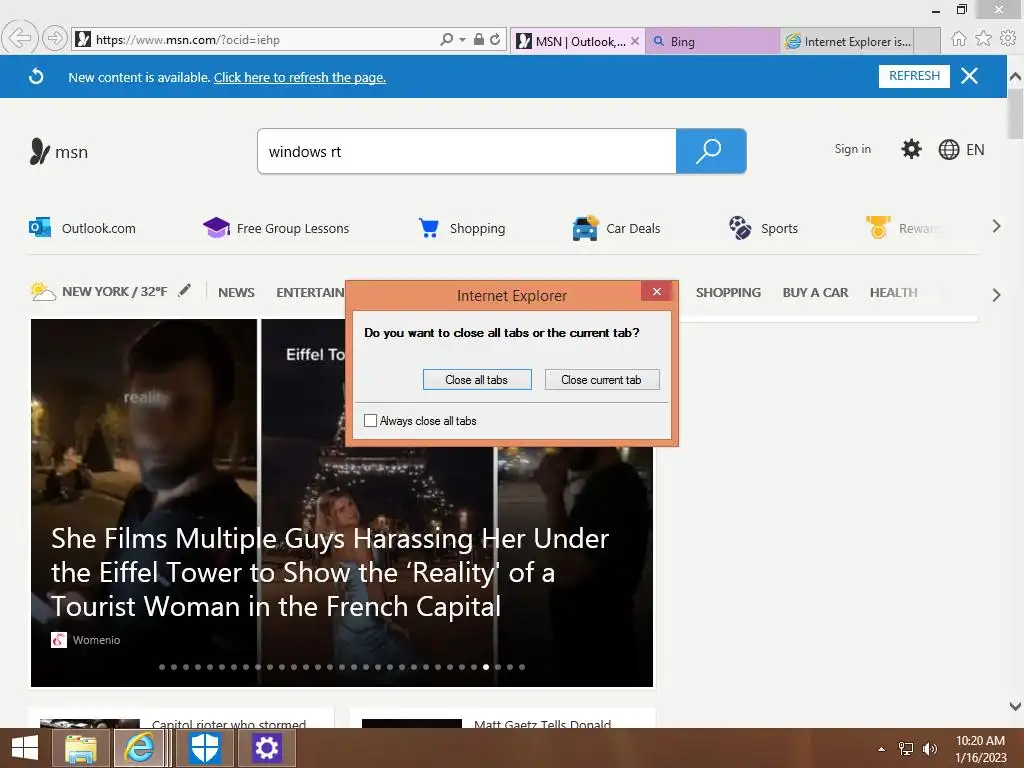Select the HEALTH category
This screenshot has width=1024, height=768.
pos(893,293)
